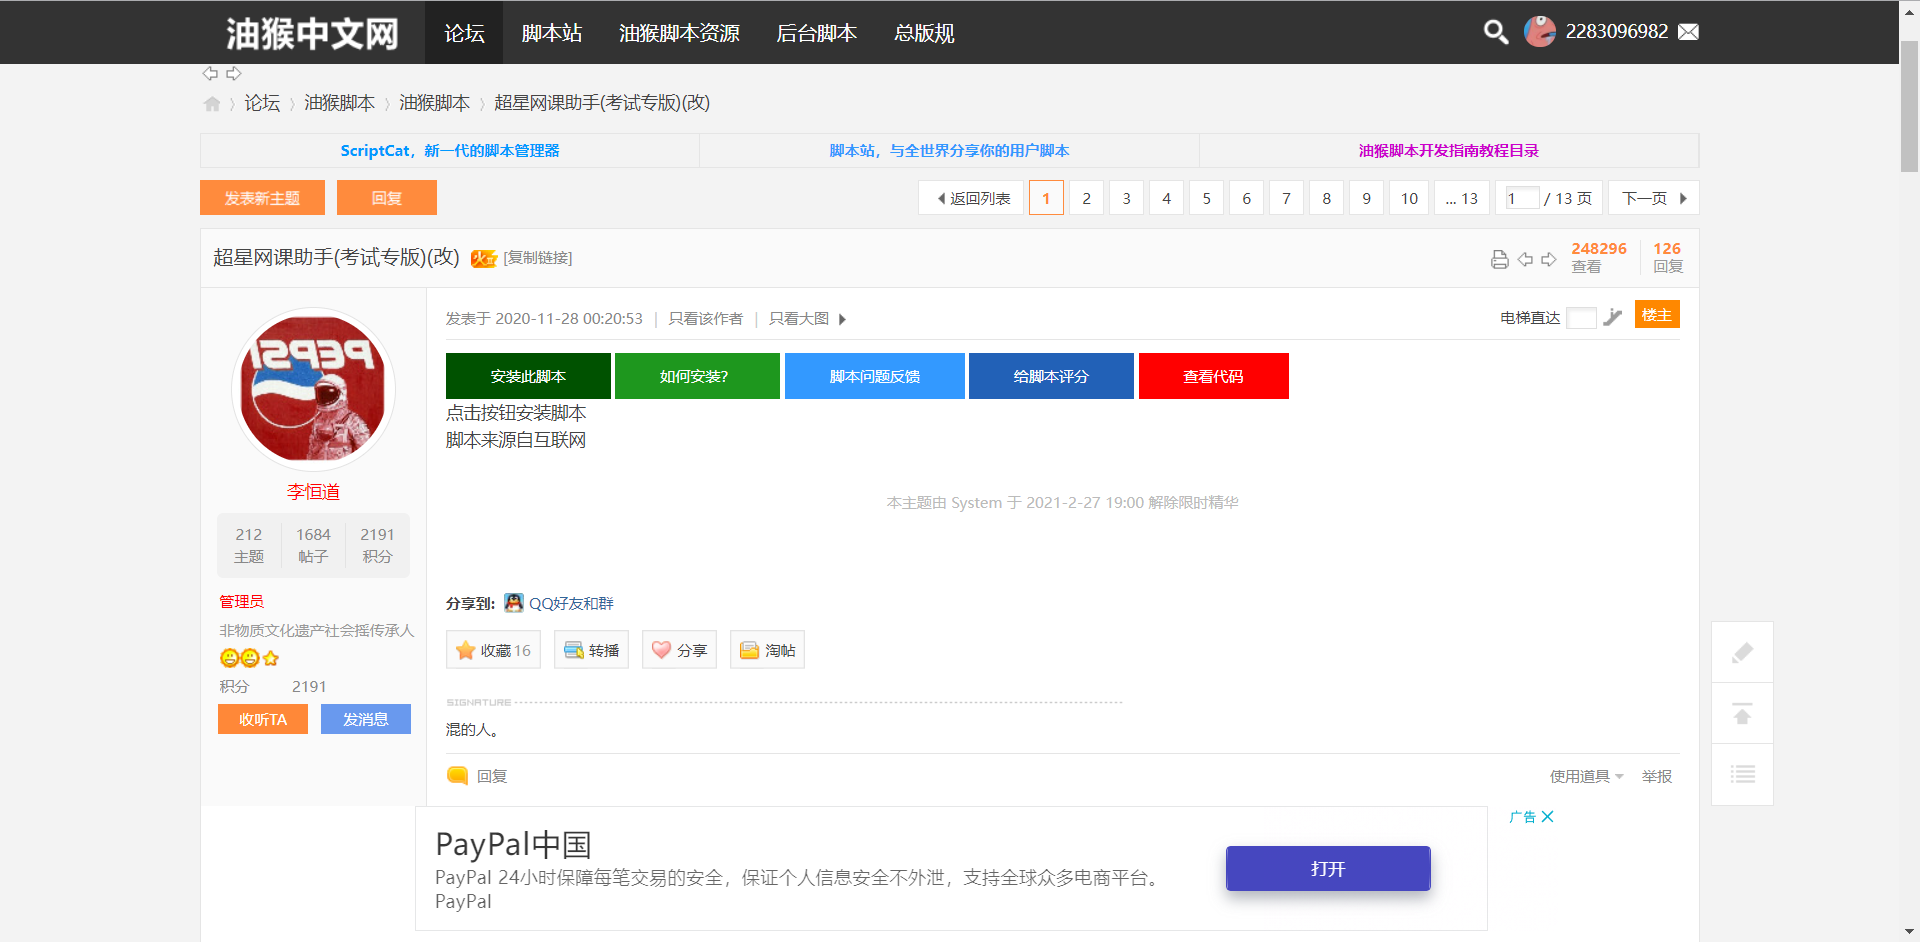This screenshot has width=1920, height=942.
Task: Click 如何安装? green button
Action: point(697,376)
